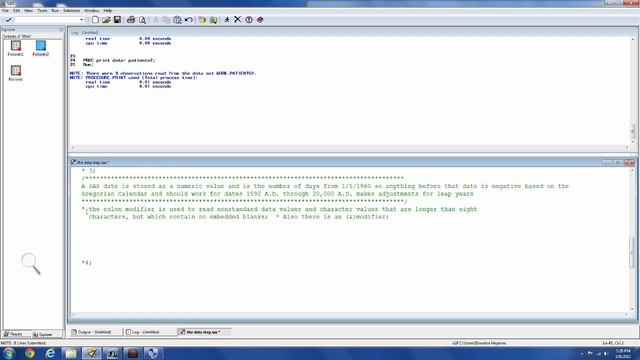Click the New document toolbar icon
This screenshot has width=640, height=360.
pos(95,20)
